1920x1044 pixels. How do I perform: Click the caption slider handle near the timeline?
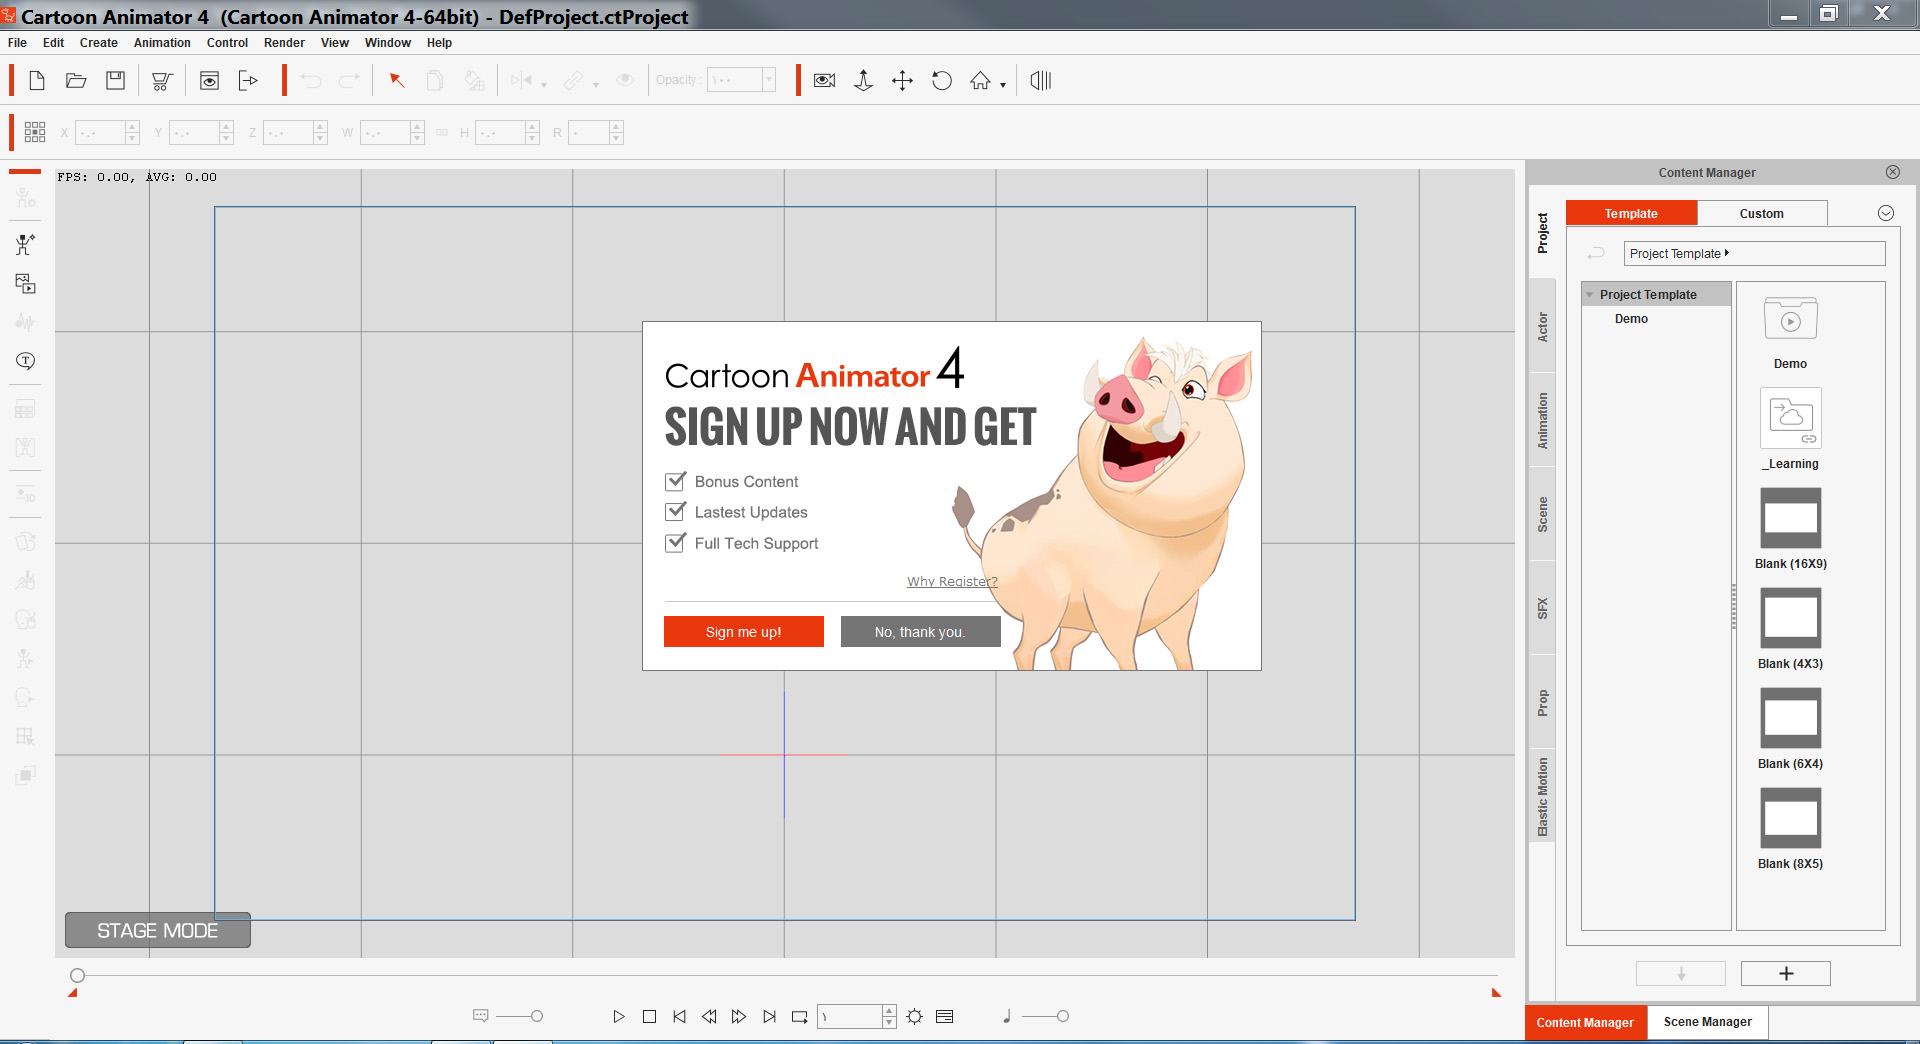[x=537, y=1017]
